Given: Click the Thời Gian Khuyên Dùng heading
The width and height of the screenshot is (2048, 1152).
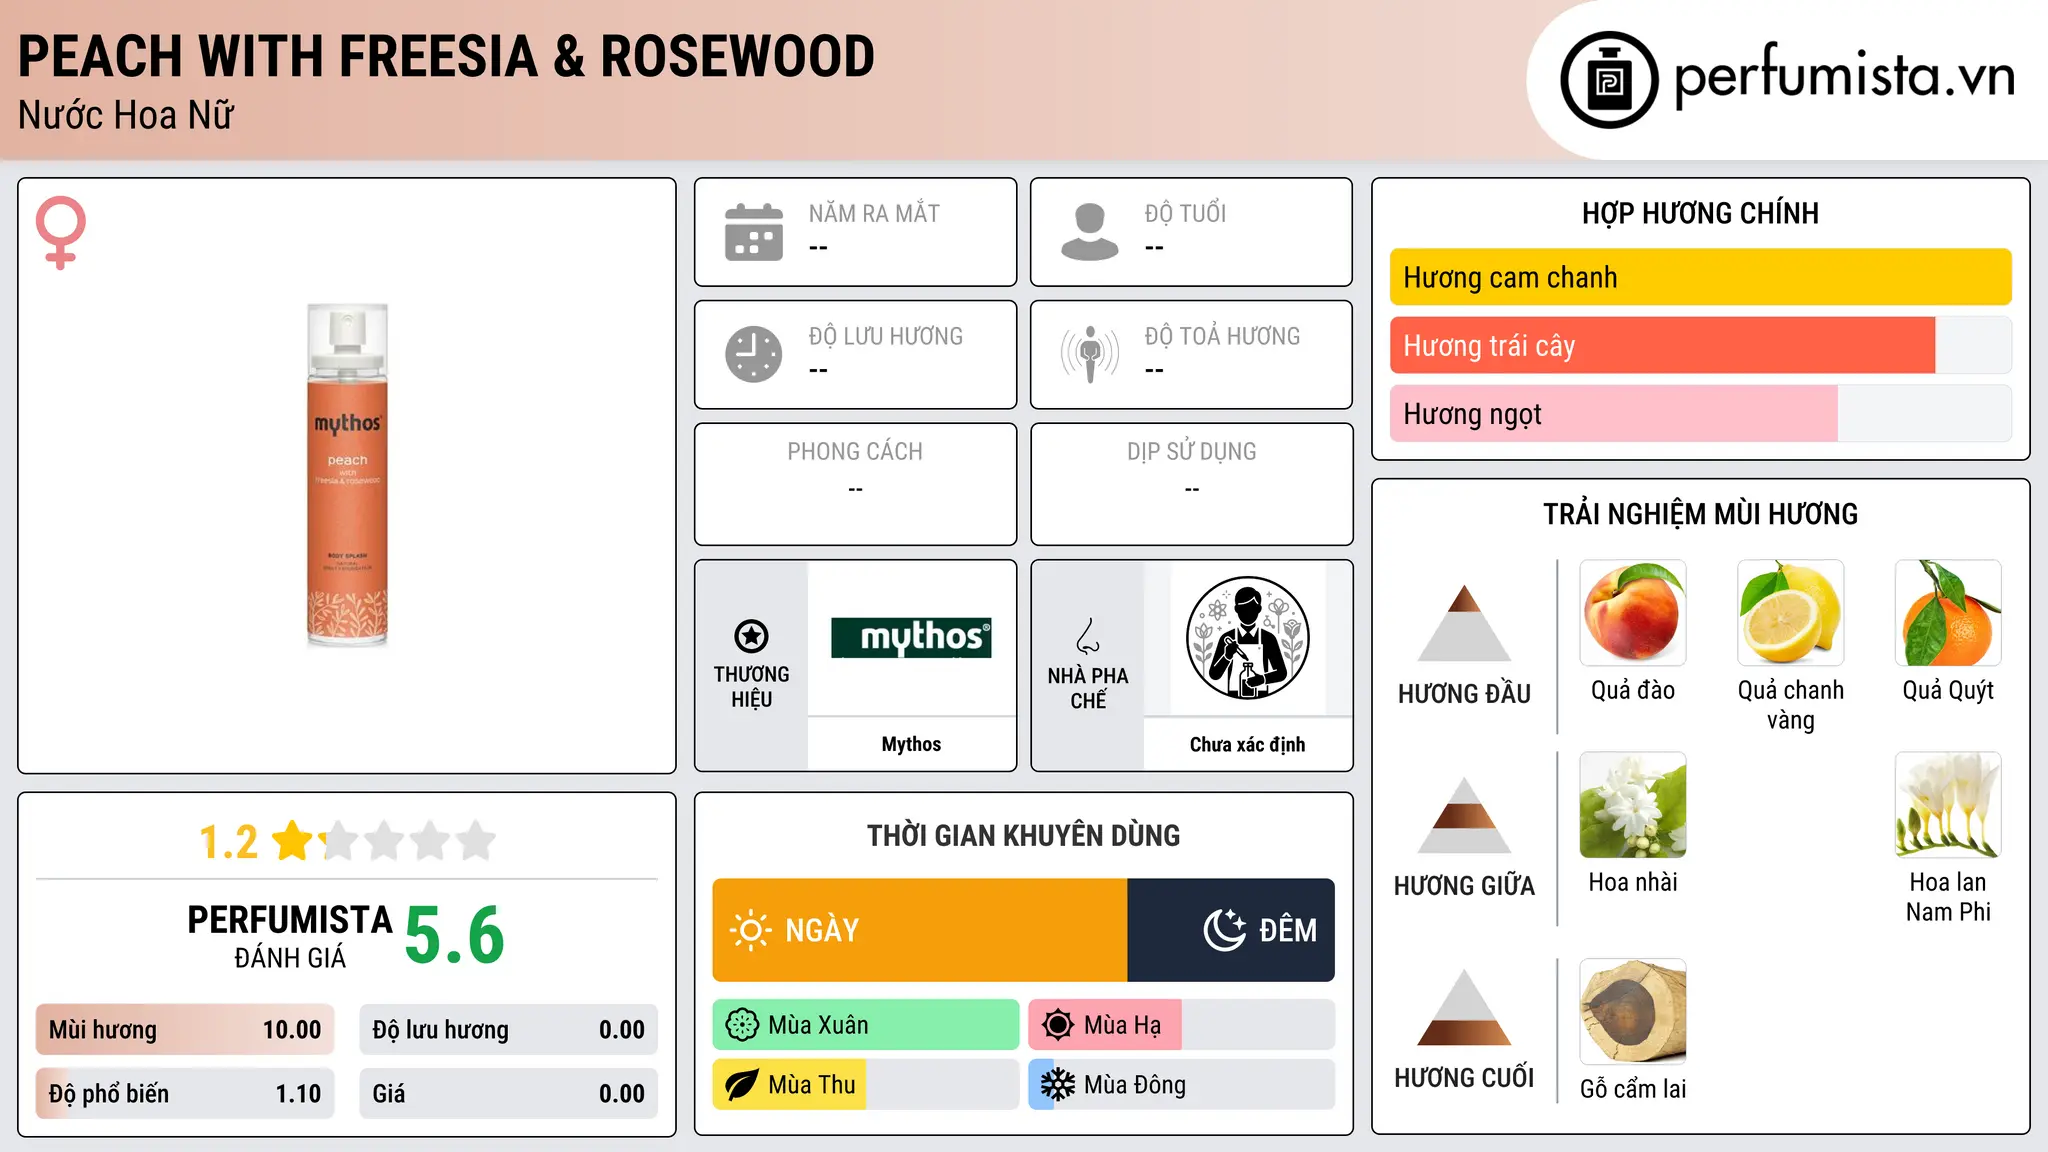Looking at the screenshot, I should point(1023,835).
